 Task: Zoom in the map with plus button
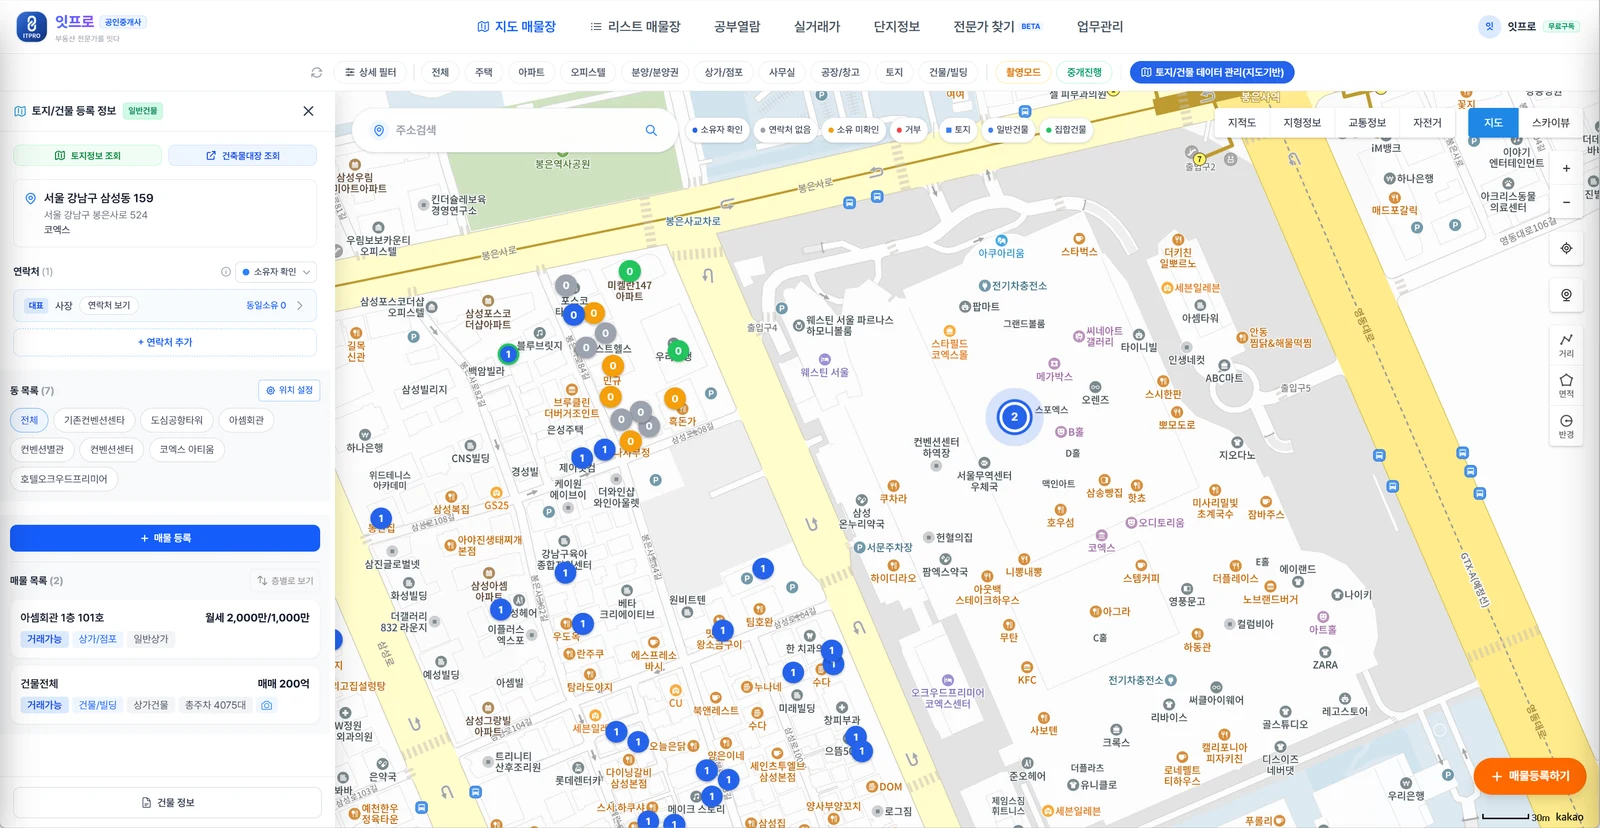(1566, 168)
